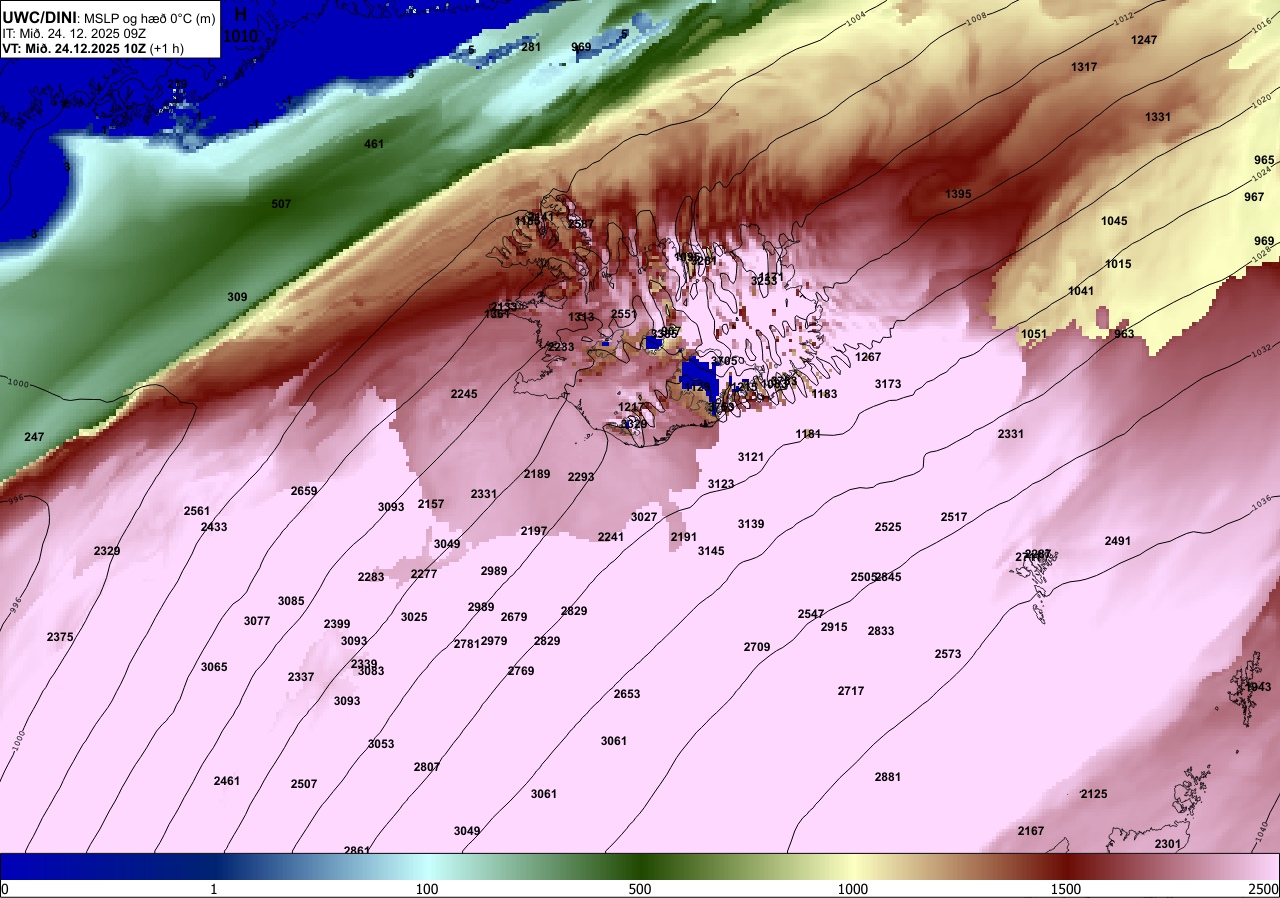Viewport: 1280px width, 898px height.
Task: Click the freezing level value 2861
Action: (x=357, y=851)
